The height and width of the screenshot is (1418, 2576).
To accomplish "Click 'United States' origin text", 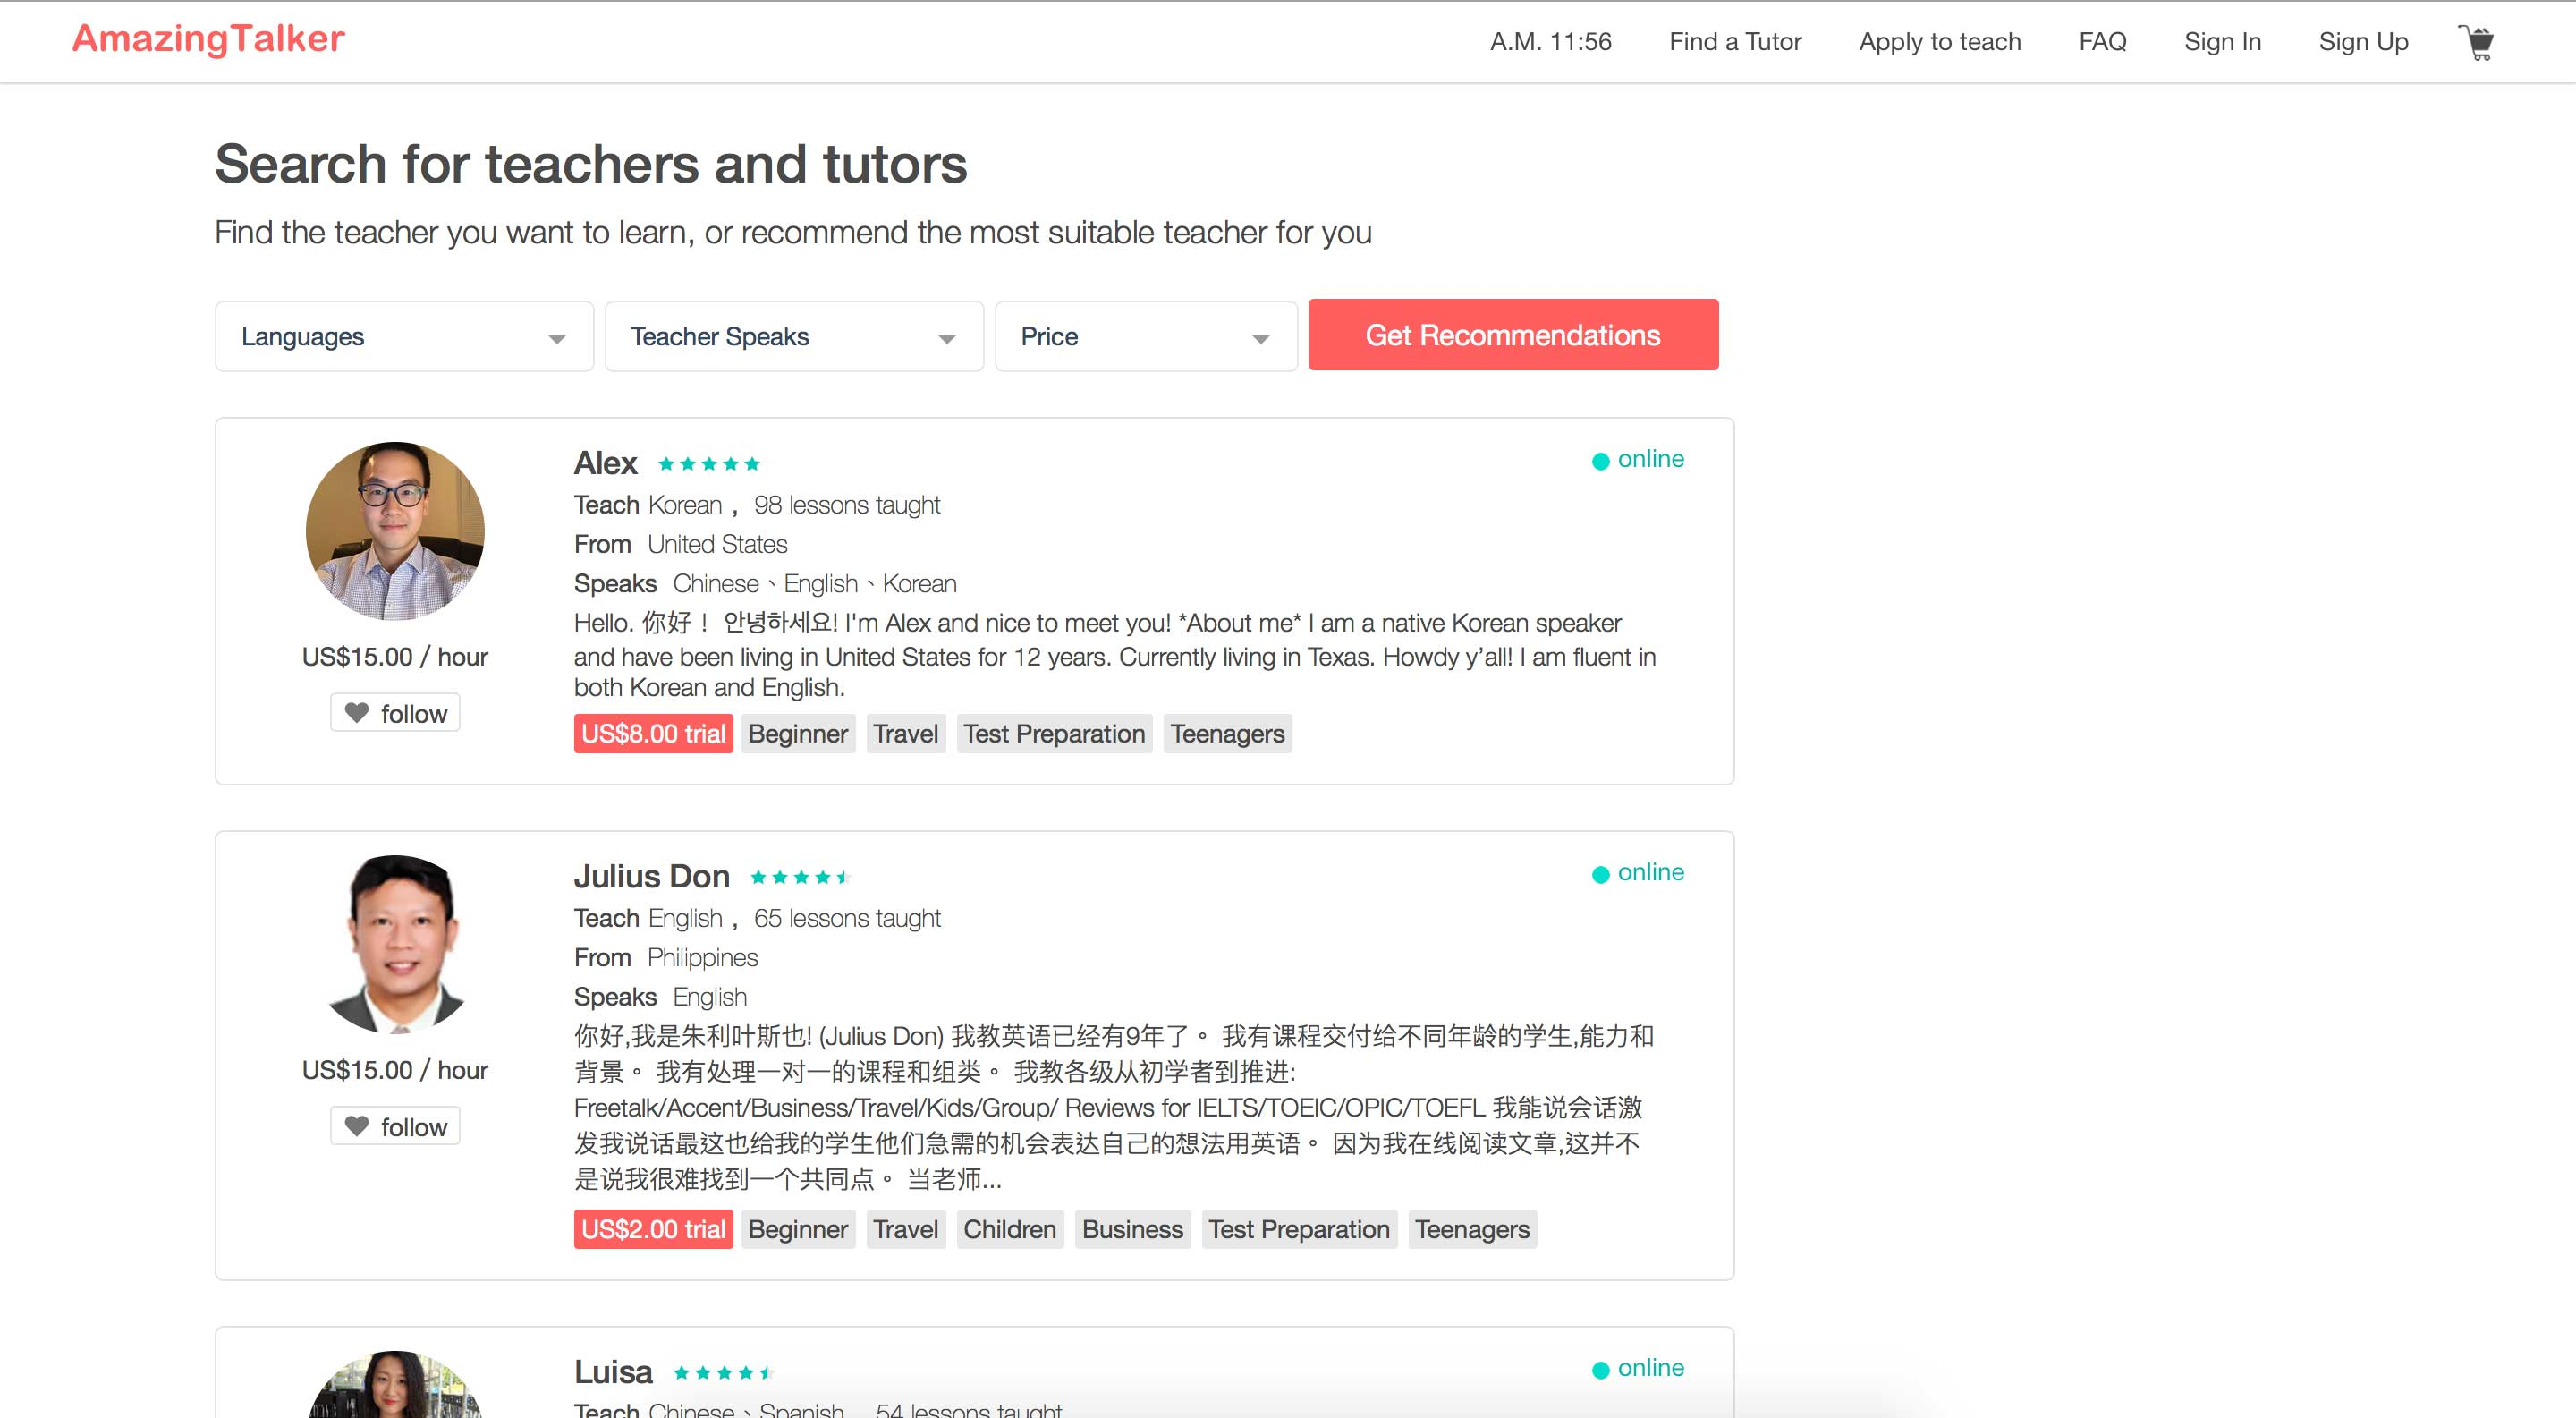I will 717,544.
